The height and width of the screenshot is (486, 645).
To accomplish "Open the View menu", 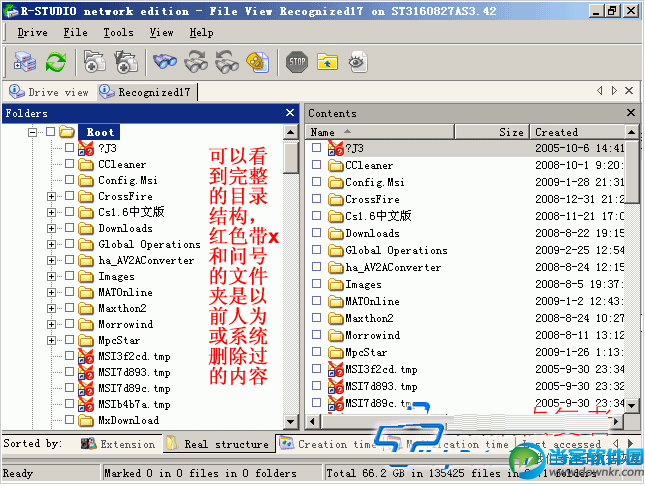I will pyautogui.click(x=161, y=33).
